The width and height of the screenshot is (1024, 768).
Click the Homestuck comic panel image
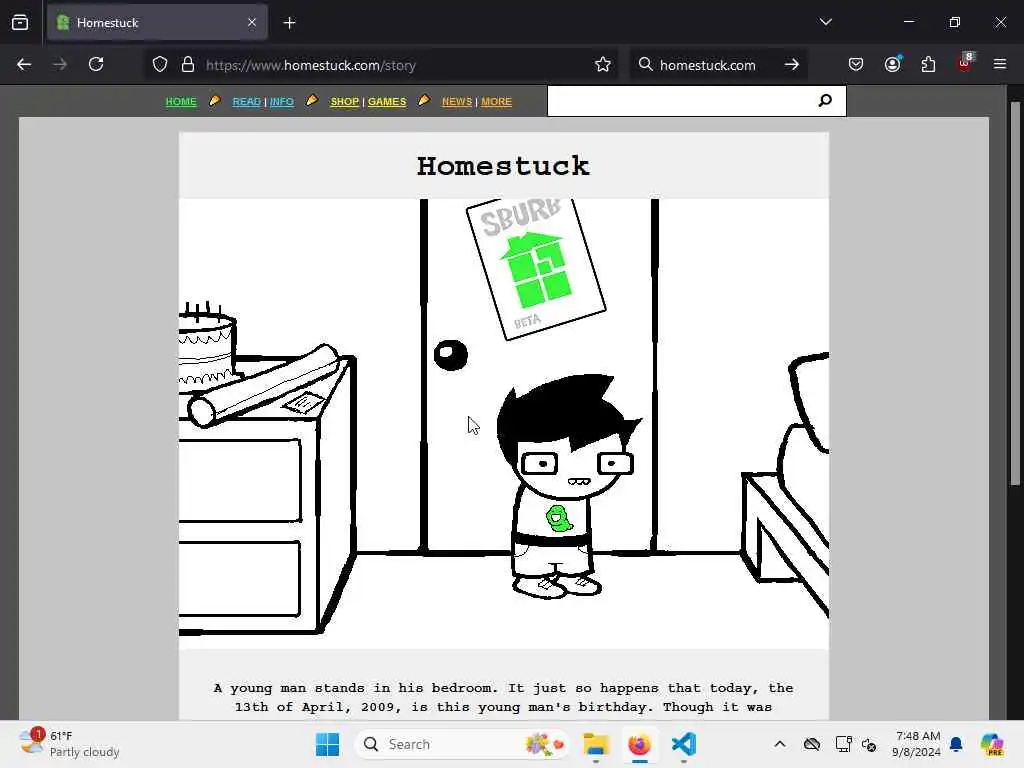504,423
